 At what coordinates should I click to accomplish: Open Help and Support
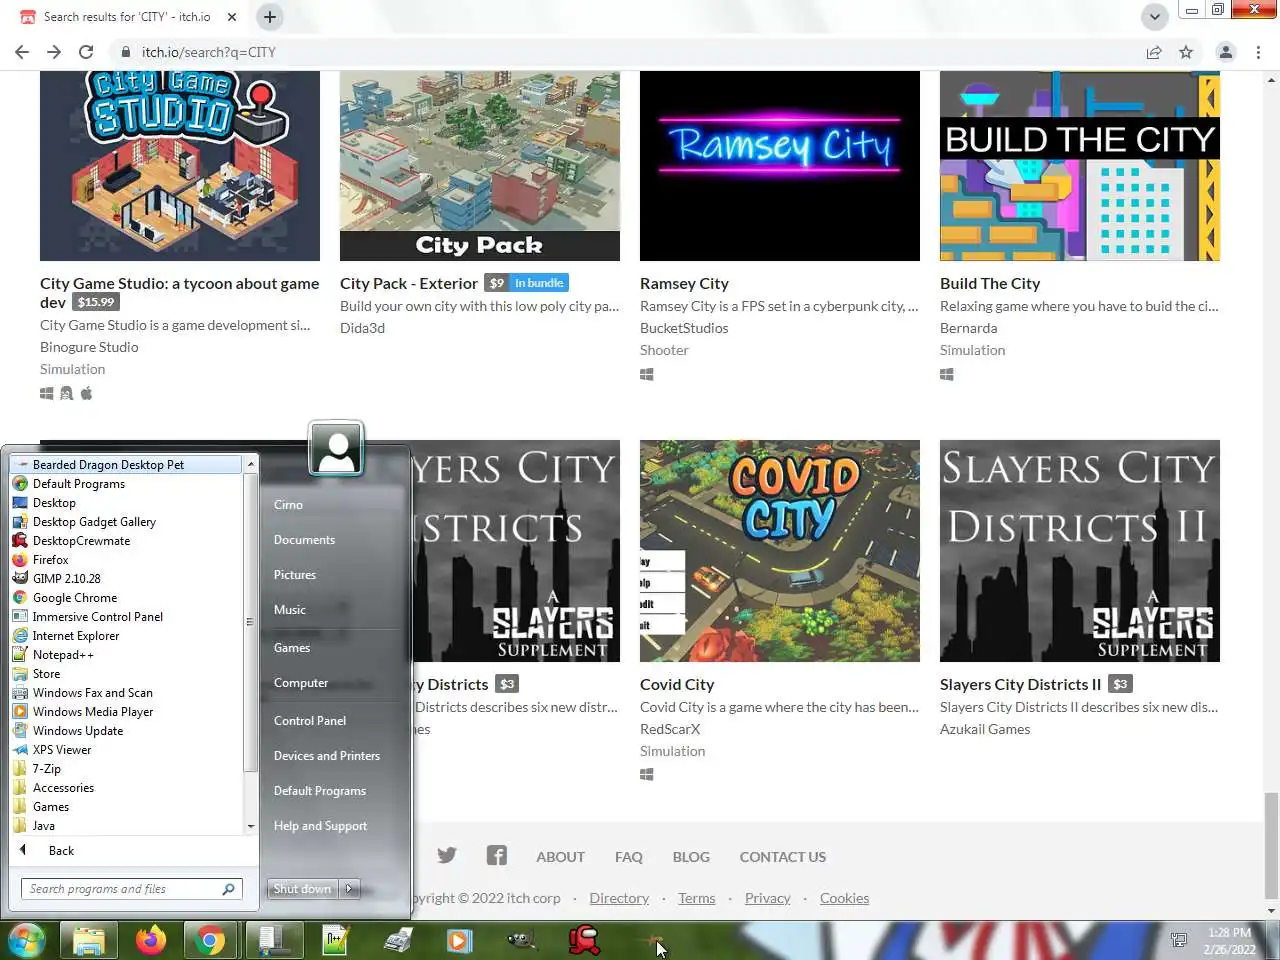[321, 826]
